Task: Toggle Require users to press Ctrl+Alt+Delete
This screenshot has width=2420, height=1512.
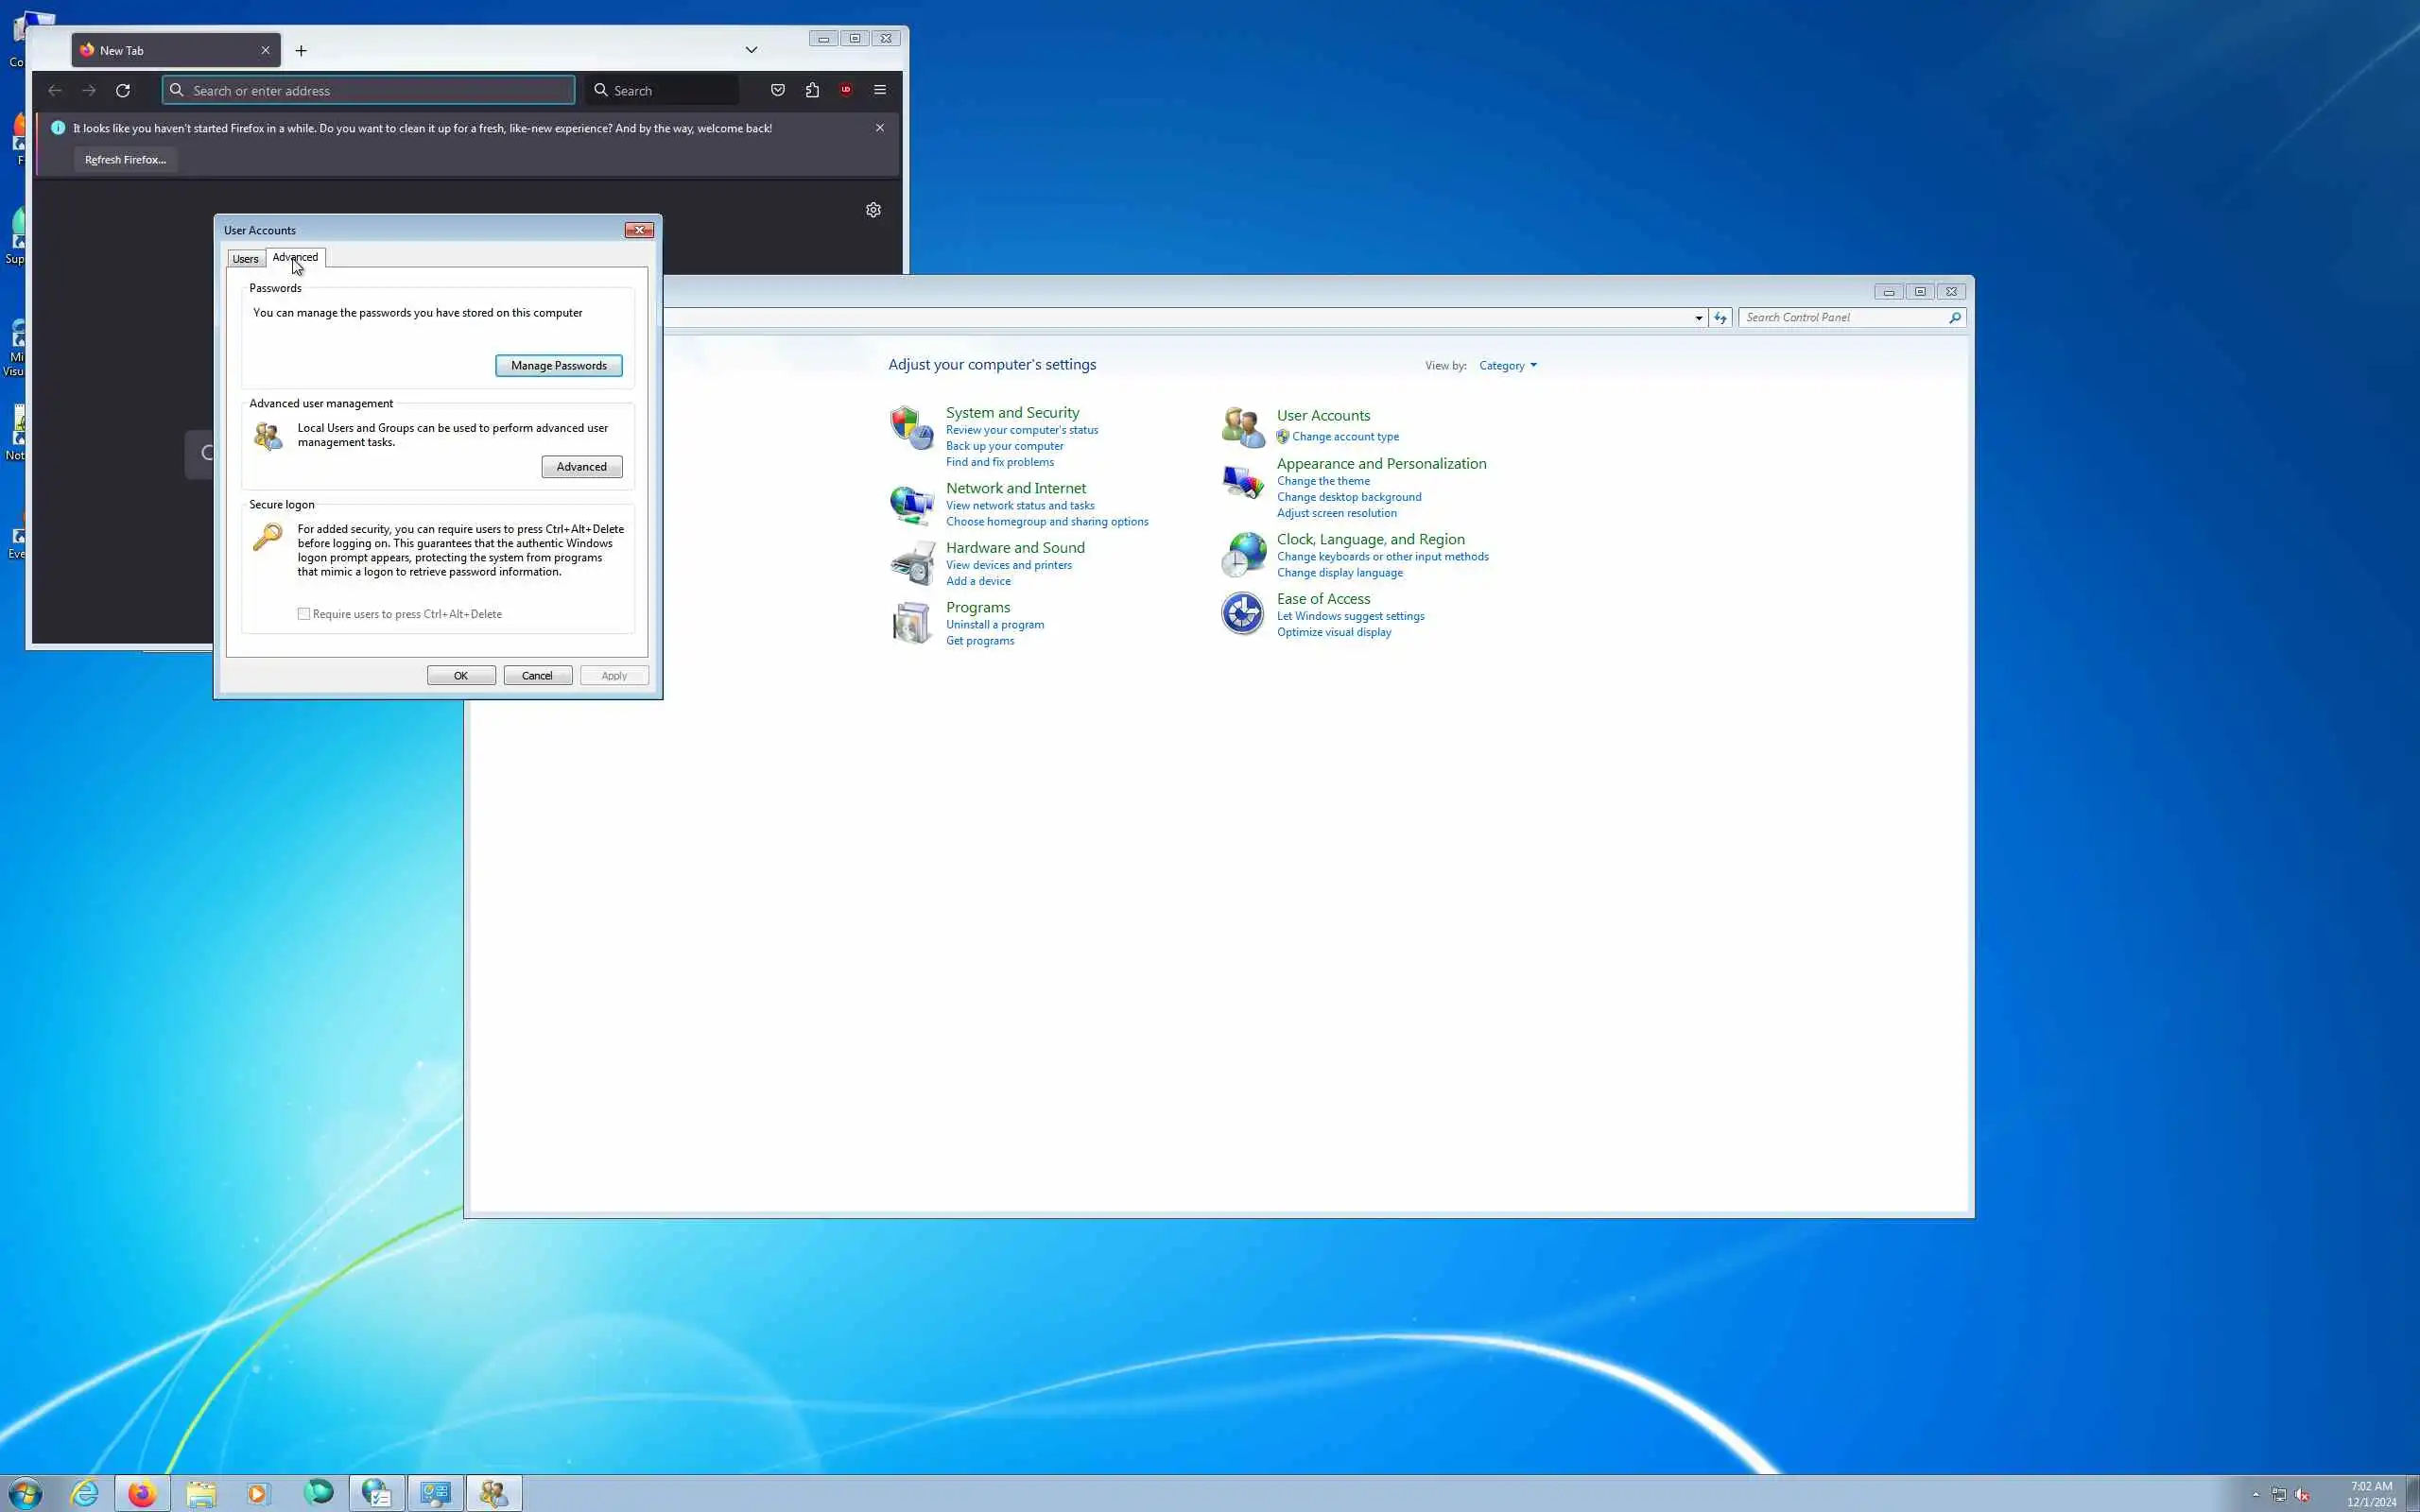Action: [x=304, y=614]
